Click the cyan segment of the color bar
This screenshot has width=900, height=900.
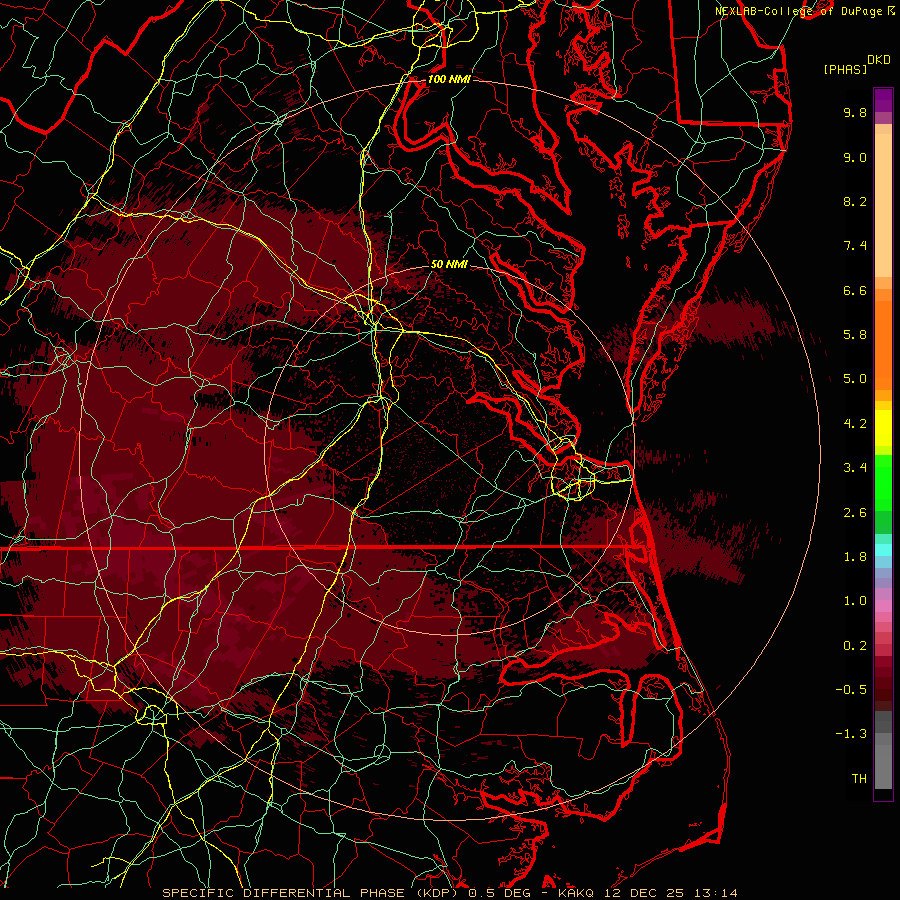point(883,550)
